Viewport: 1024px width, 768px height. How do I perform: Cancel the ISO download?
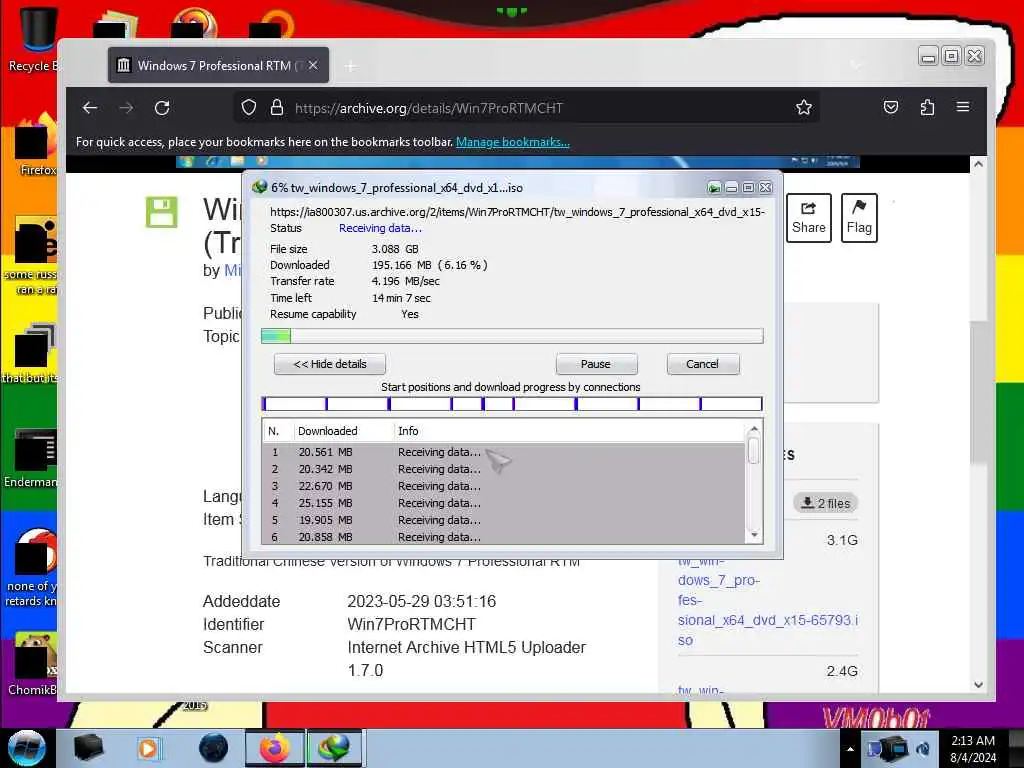pos(703,364)
